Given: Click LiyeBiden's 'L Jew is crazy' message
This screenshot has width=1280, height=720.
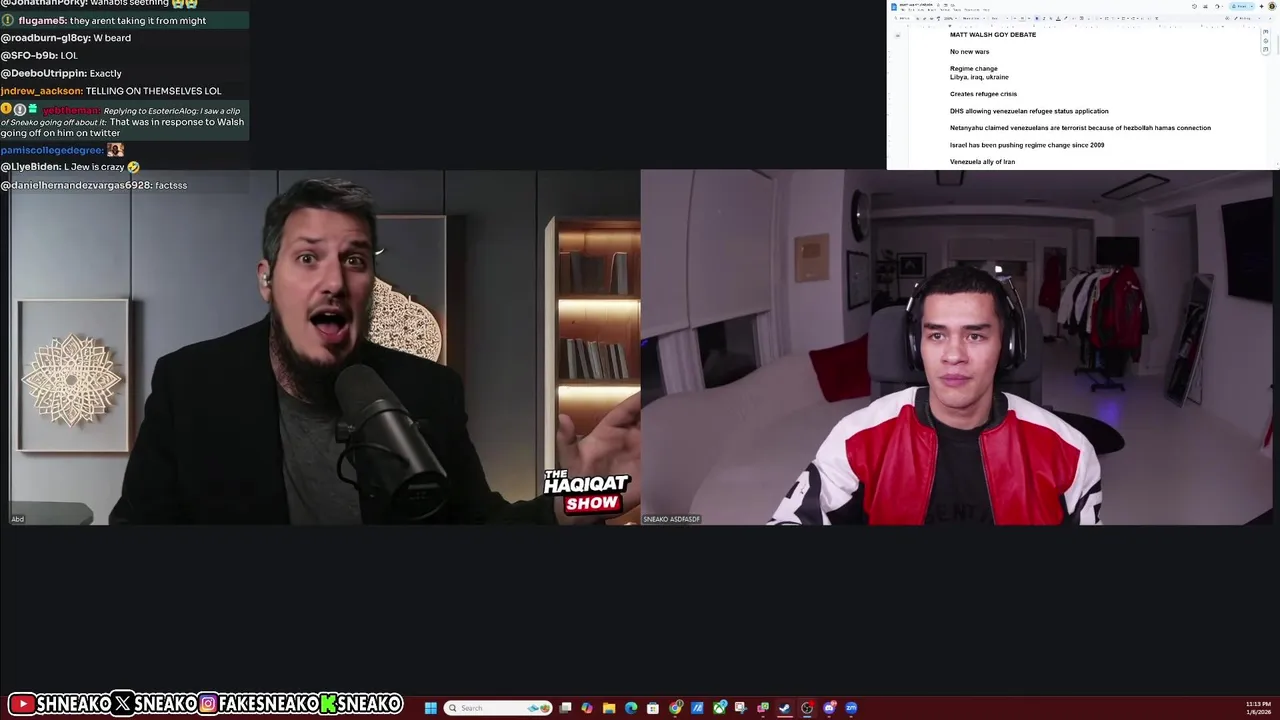Looking at the screenshot, I should tap(70, 167).
